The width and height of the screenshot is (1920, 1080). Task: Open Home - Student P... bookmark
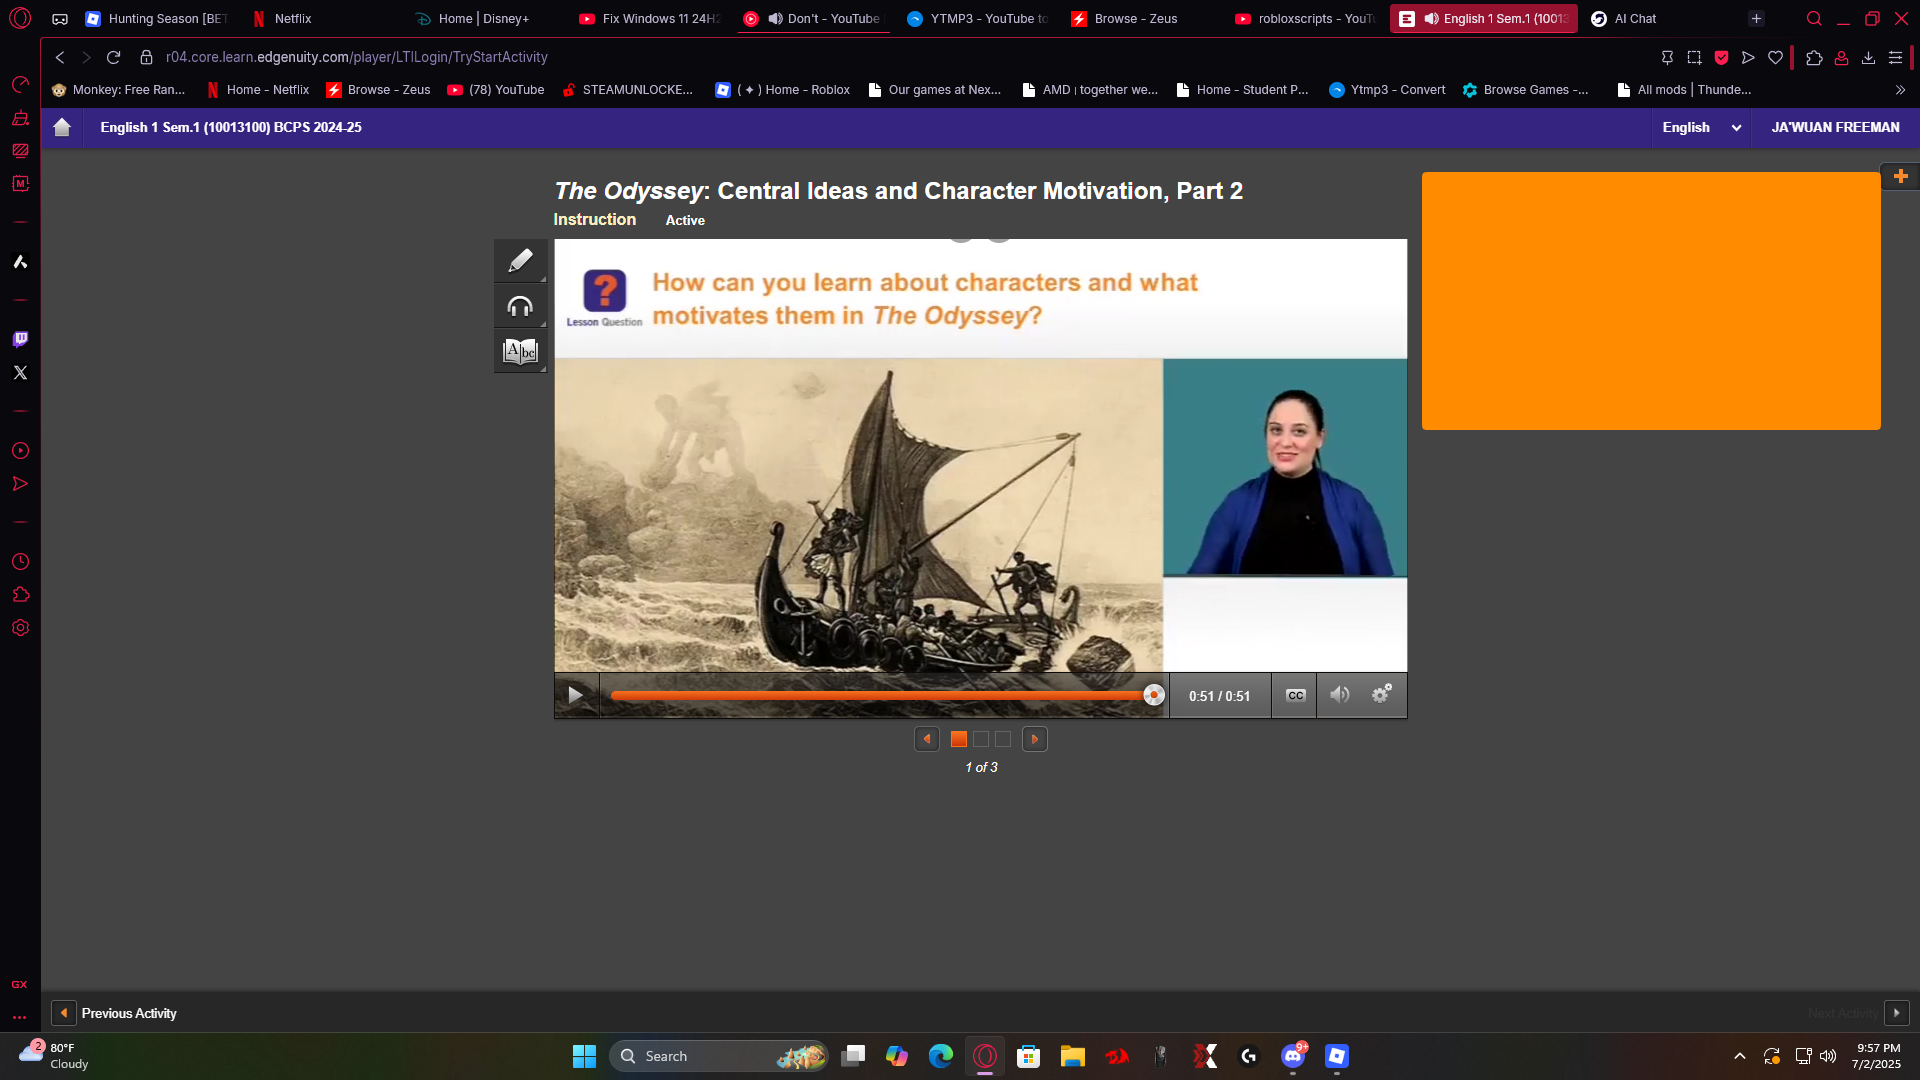[x=1242, y=89]
